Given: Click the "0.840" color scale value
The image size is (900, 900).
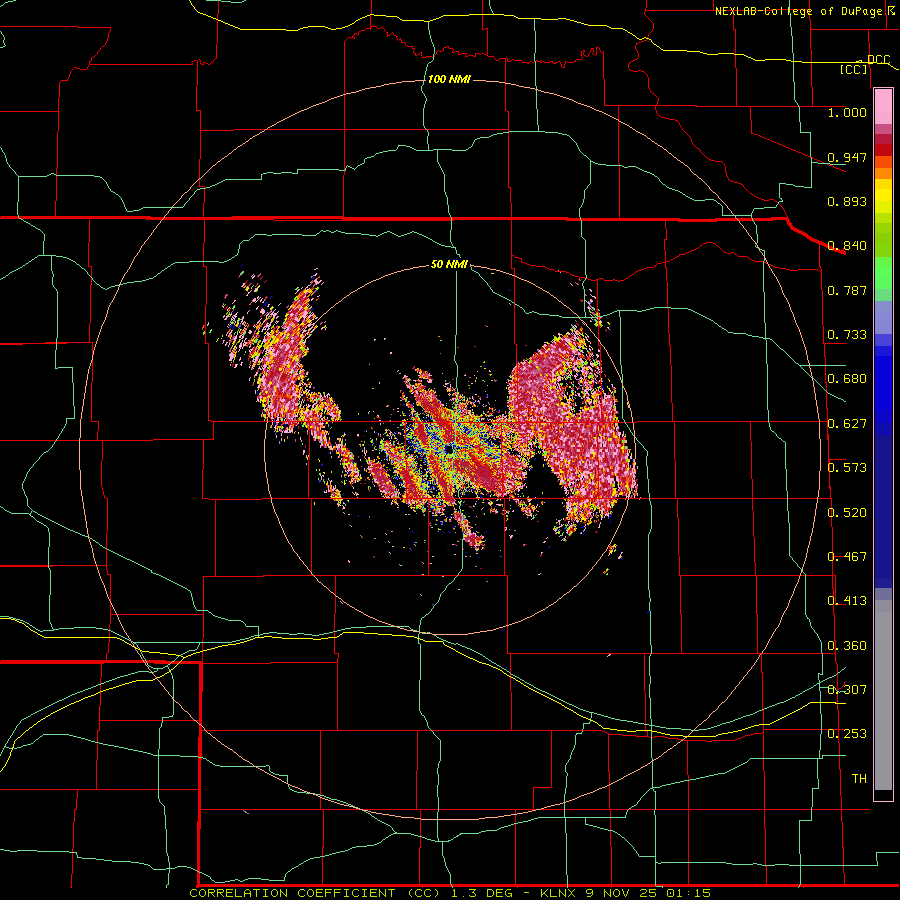Looking at the screenshot, I should (847, 246).
